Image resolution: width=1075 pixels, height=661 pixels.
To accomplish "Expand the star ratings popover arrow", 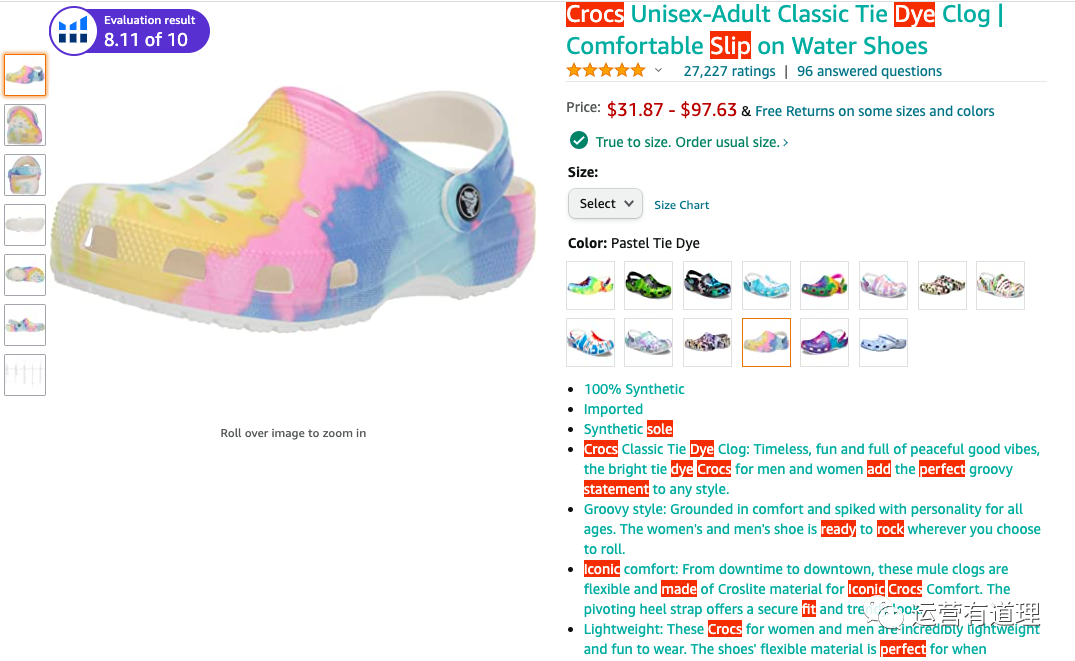I will click(658, 70).
